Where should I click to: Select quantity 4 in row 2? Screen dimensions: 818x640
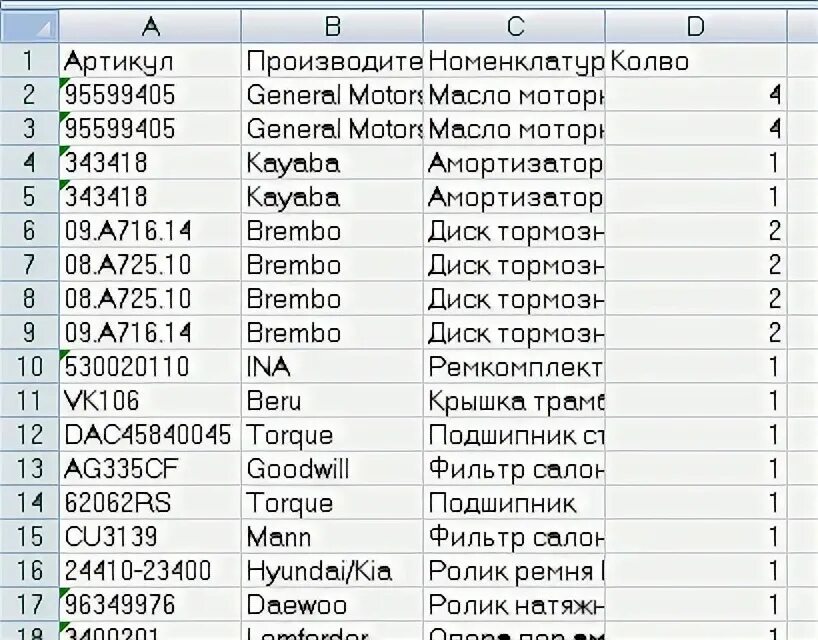[696, 94]
